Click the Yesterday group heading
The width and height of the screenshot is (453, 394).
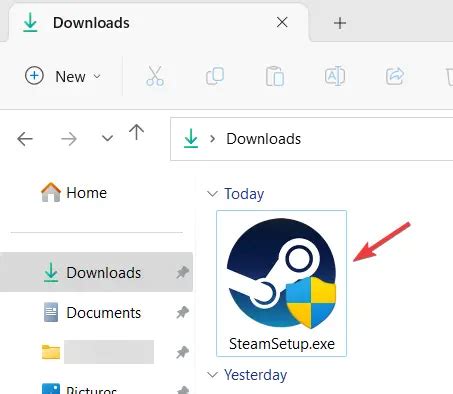point(255,375)
